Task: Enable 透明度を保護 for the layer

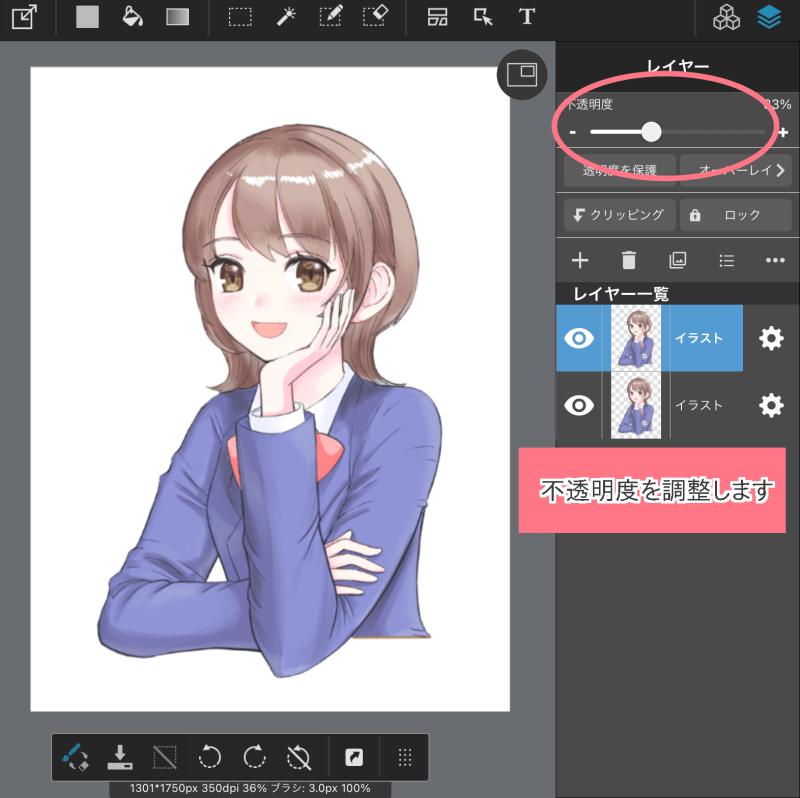Action: [619, 170]
